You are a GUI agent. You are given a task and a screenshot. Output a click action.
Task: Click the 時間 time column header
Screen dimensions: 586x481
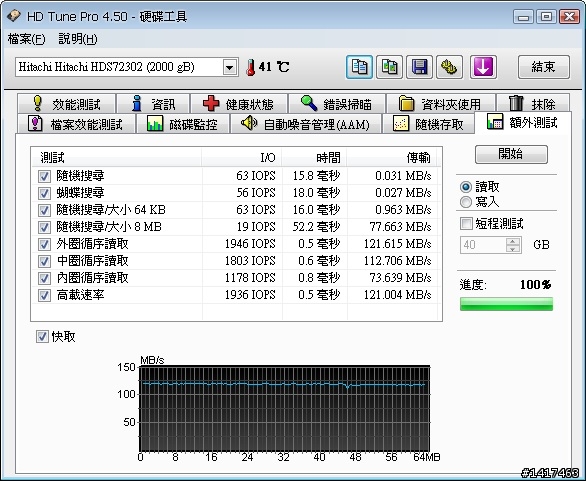pos(314,158)
